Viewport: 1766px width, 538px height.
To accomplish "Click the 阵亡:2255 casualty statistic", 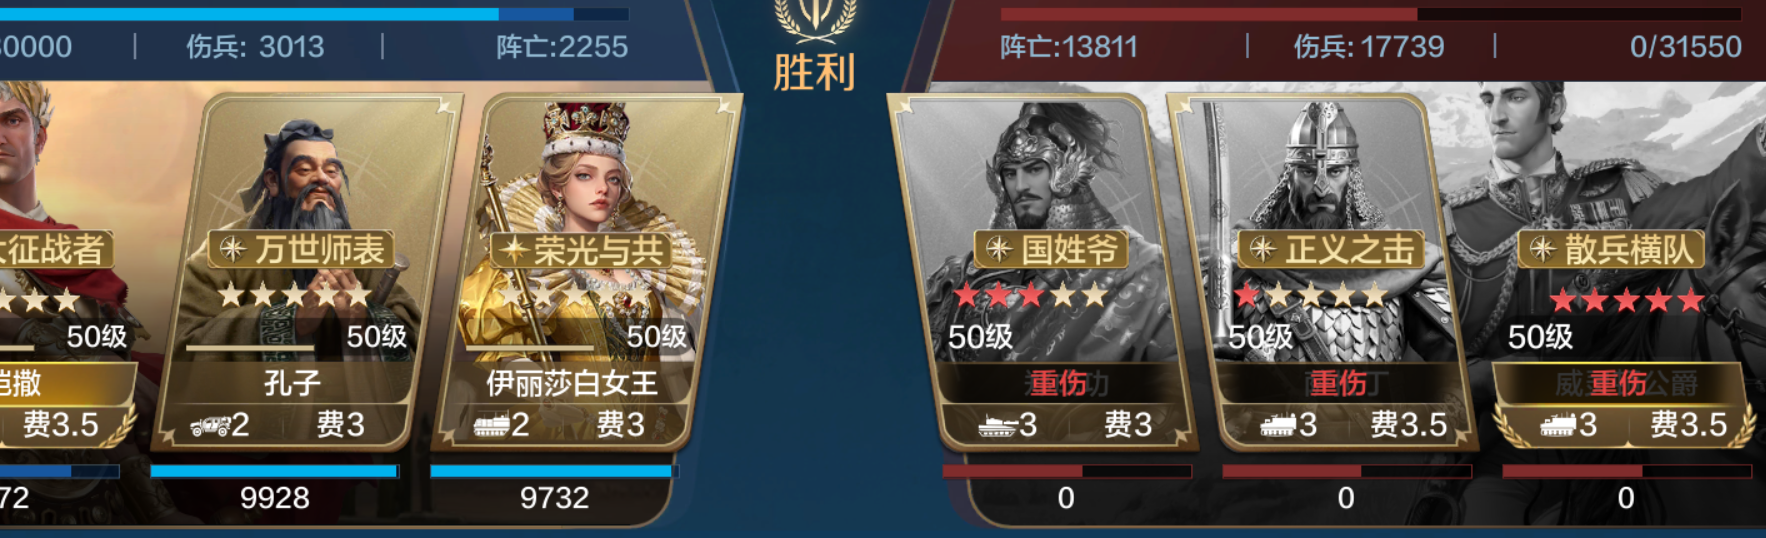I will (562, 47).
